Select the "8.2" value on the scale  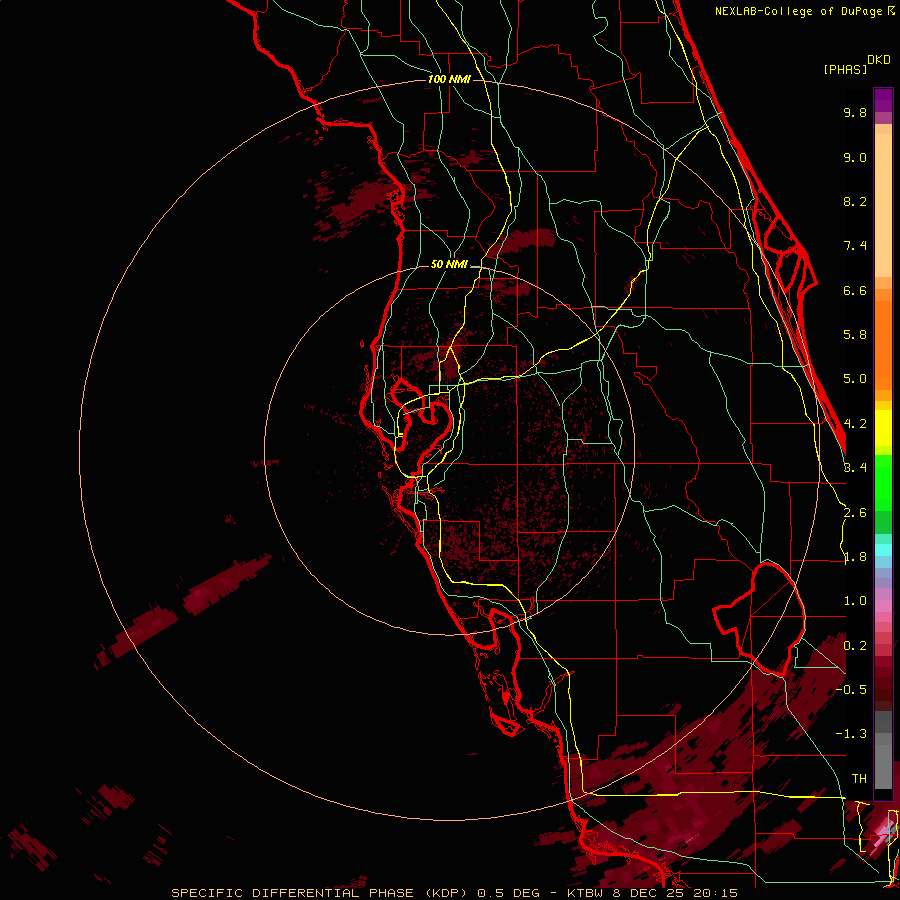855,201
